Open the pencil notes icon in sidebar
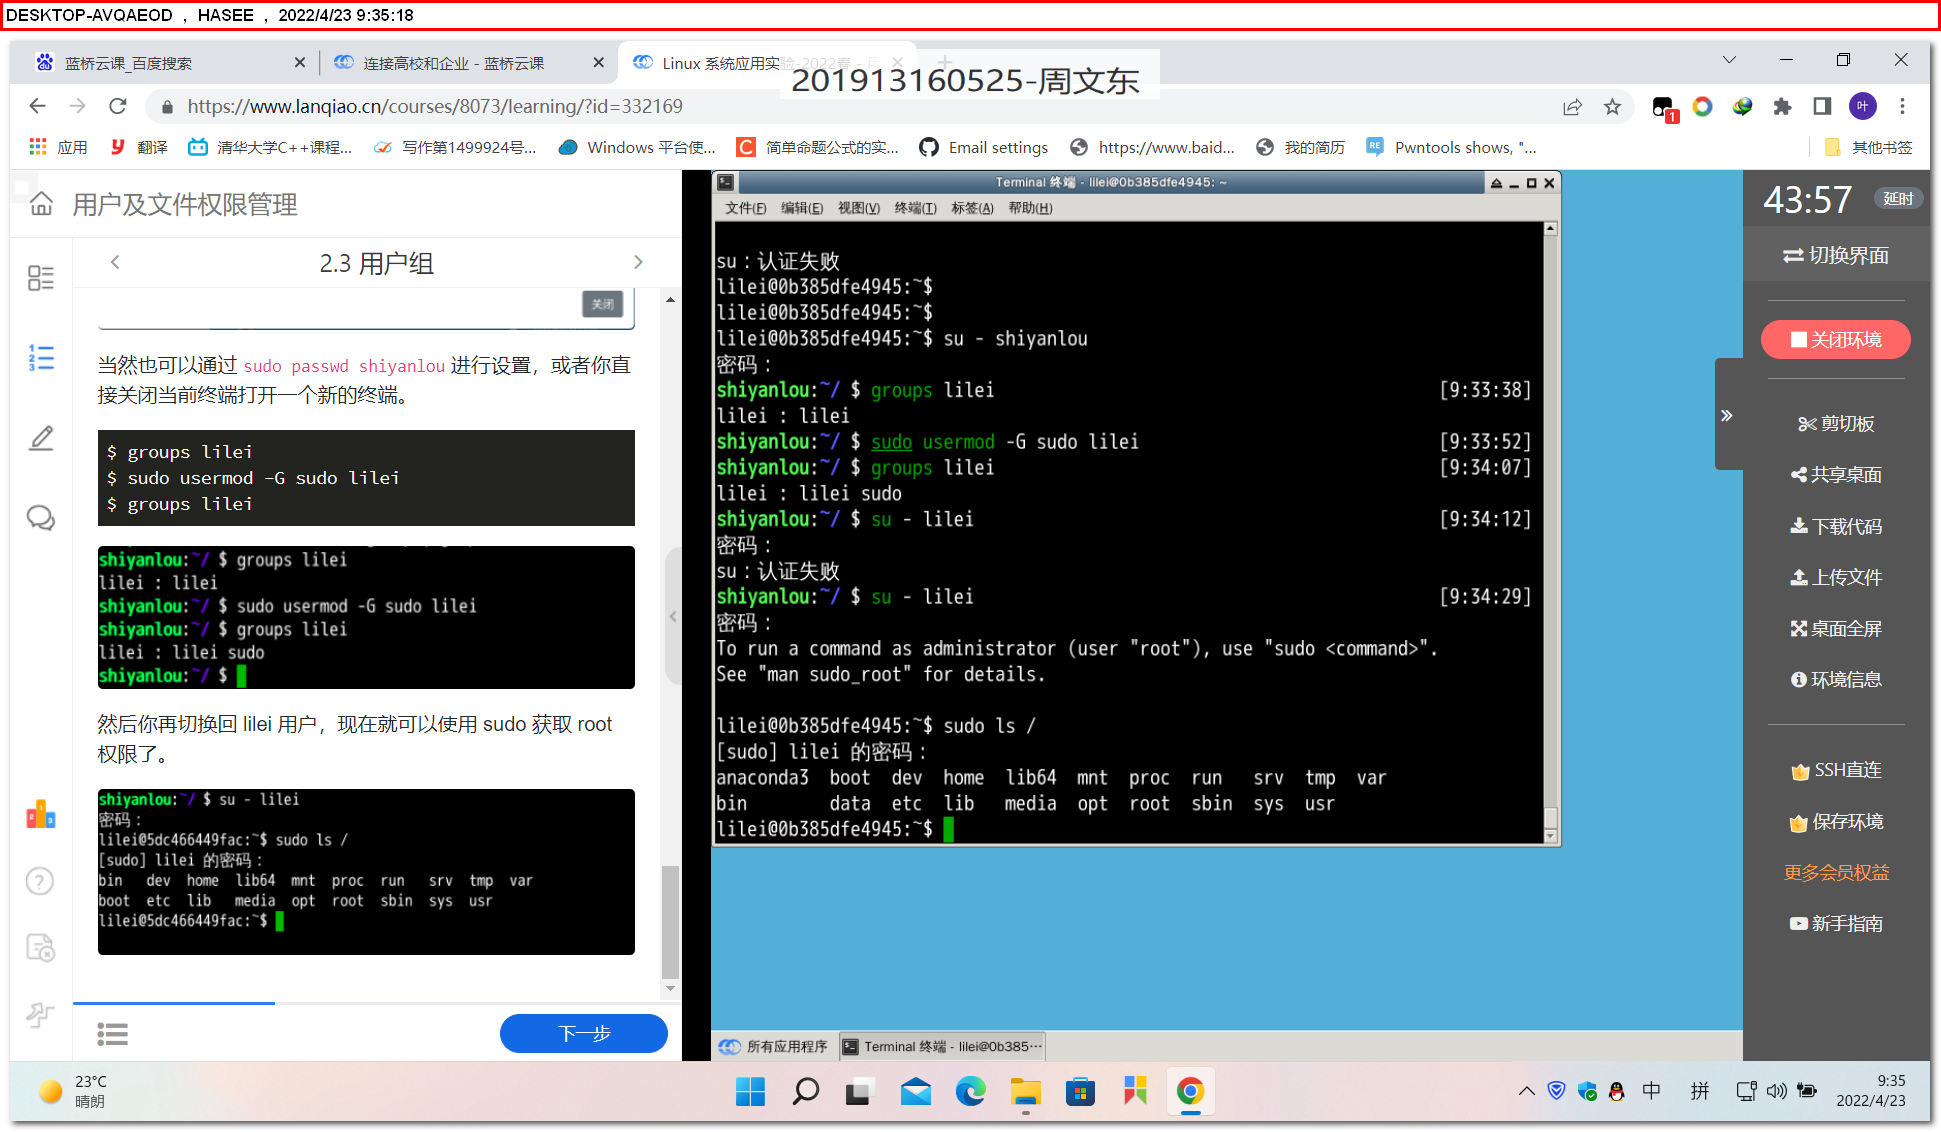1941x1132 pixels. [x=41, y=438]
